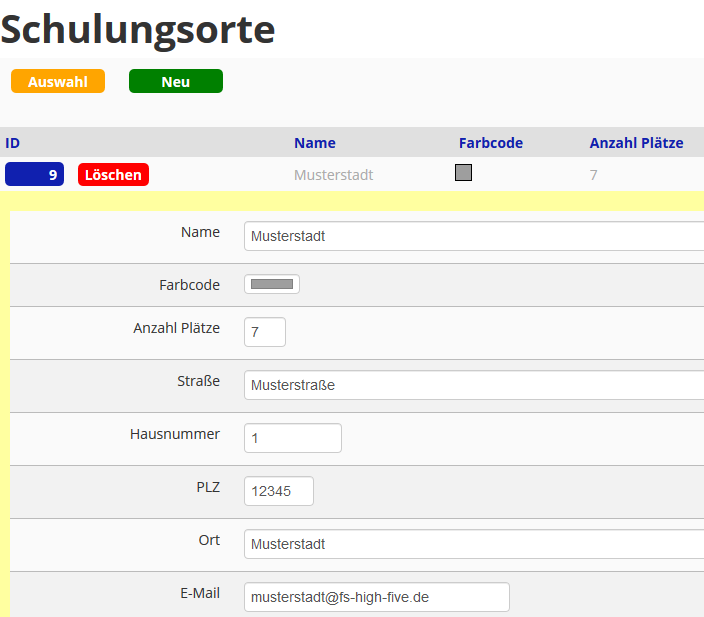Select the Anzahl Plätze input field
704x617 pixels.
265,332
